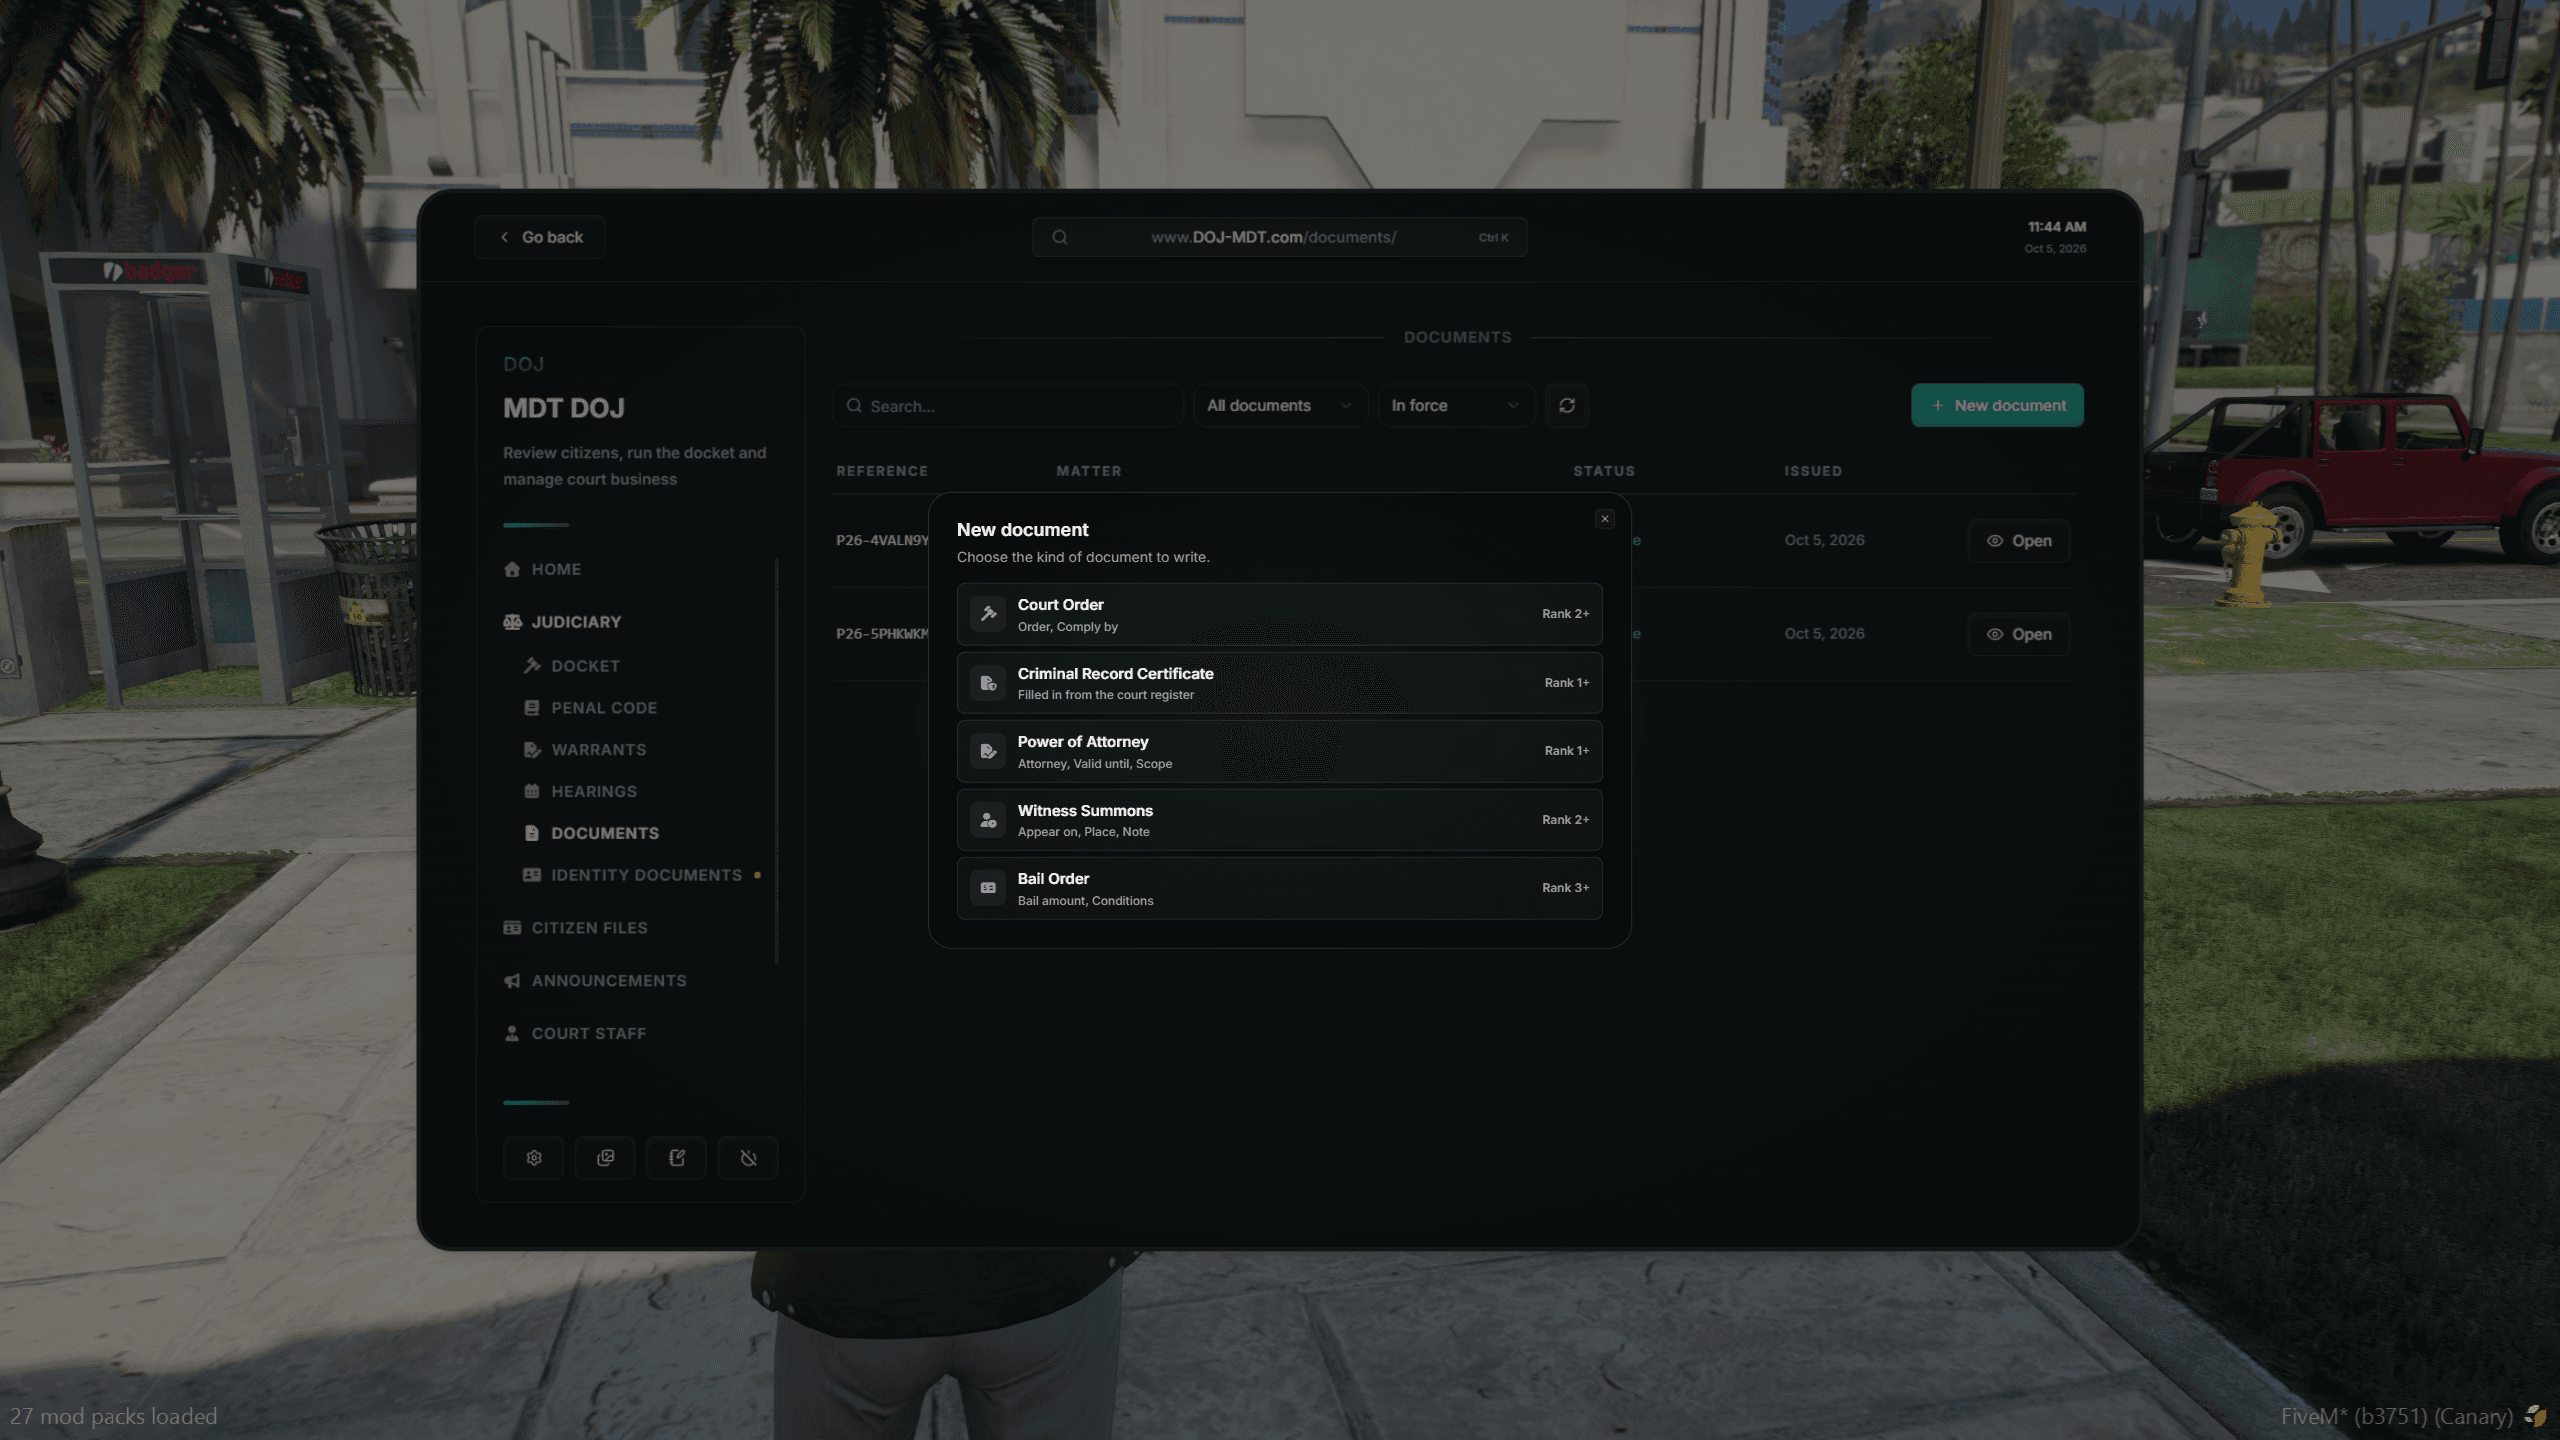
Task: Click the Judiciary scales icon
Action: pyautogui.click(x=512, y=622)
